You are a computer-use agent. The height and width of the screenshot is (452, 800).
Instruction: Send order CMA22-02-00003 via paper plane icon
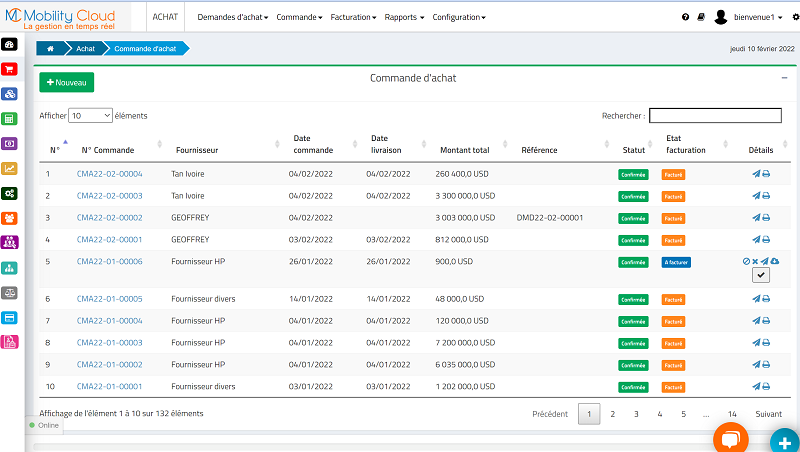(x=757, y=196)
